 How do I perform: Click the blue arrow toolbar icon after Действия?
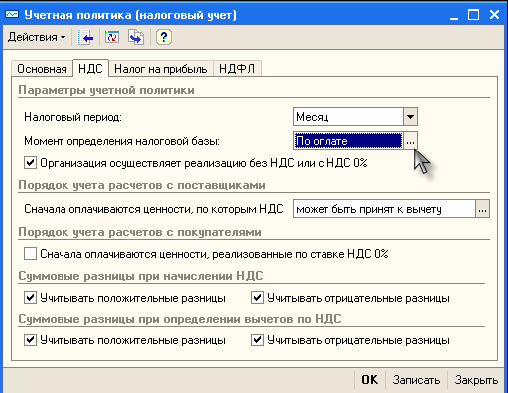point(85,37)
